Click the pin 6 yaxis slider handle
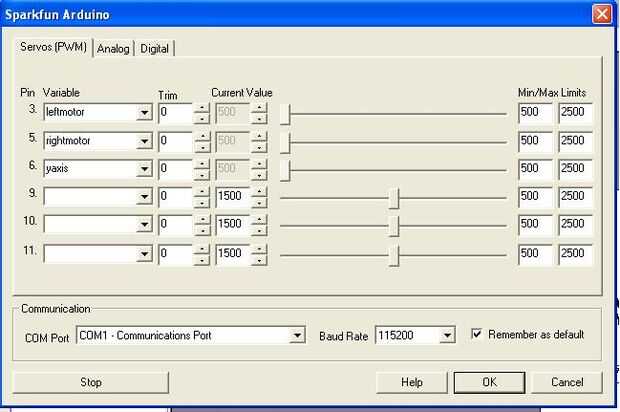Image resolution: width=620 pixels, height=412 pixels. coord(285,171)
